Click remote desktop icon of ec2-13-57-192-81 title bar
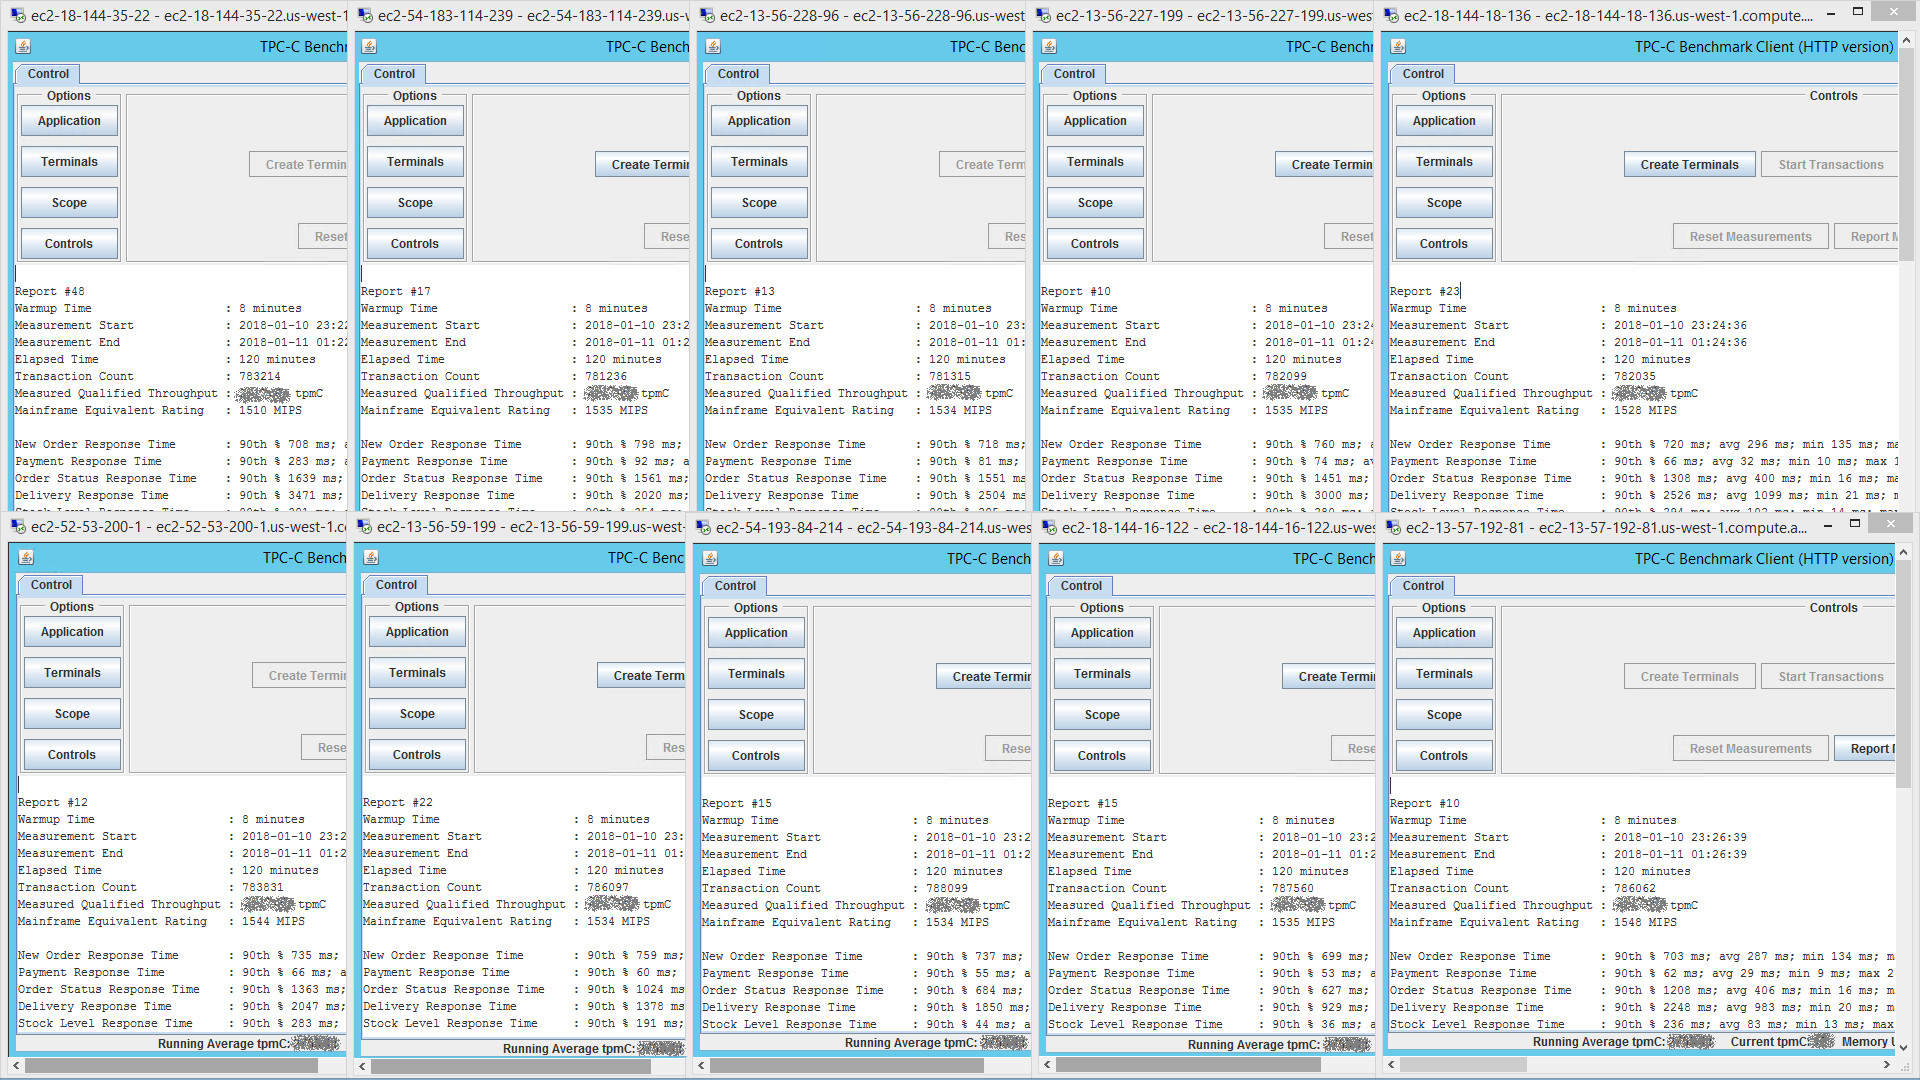1920x1080 pixels. tap(1393, 528)
